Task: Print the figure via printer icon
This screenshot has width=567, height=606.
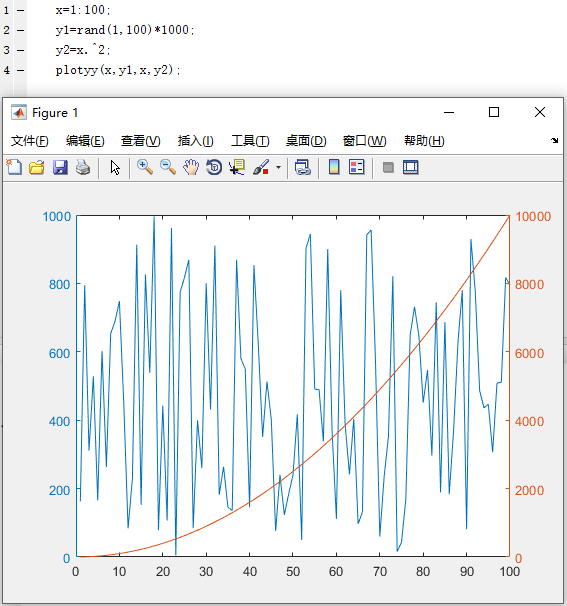Action: (x=83, y=167)
